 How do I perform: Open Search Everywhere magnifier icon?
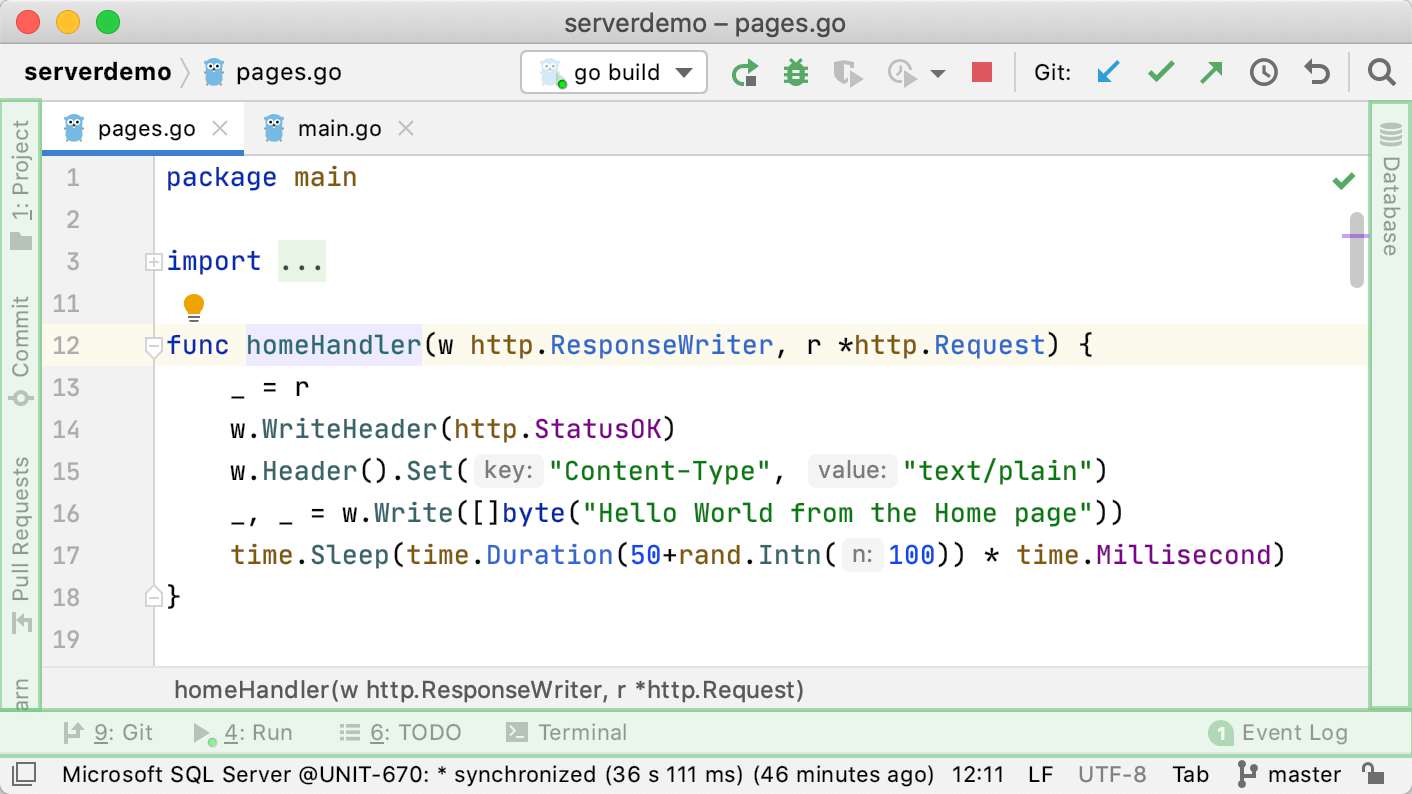[1381, 73]
